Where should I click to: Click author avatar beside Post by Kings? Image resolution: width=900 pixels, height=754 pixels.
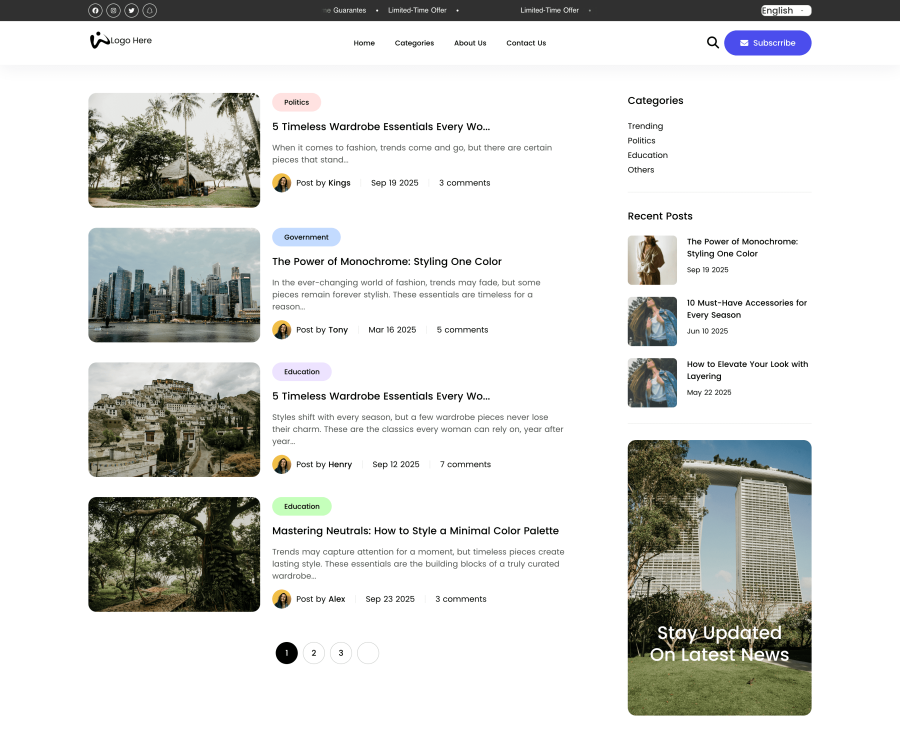[x=282, y=183]
